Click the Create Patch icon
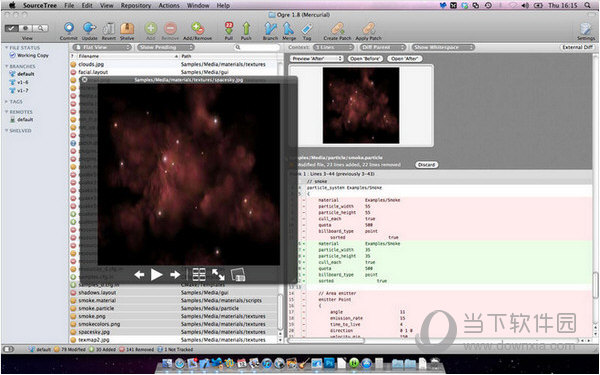 click(338, 28)
